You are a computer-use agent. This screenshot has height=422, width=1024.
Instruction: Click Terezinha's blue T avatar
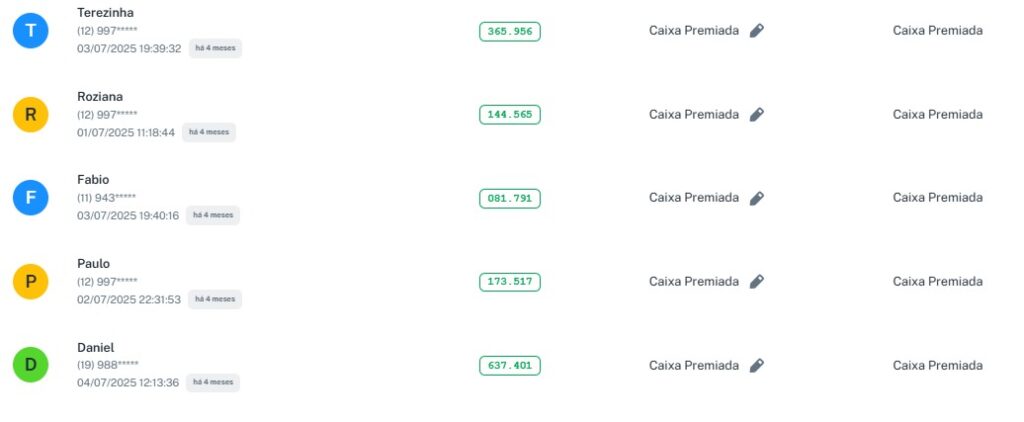[30, 31]
